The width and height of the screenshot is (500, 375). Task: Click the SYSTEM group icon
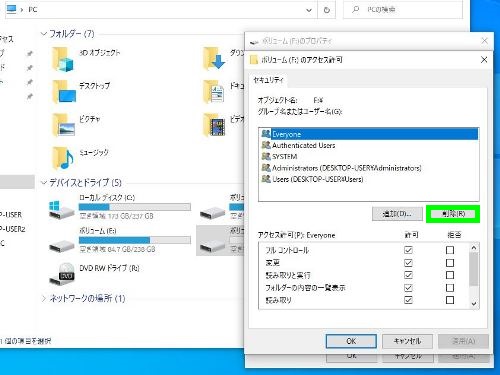[x=266, y=156]
